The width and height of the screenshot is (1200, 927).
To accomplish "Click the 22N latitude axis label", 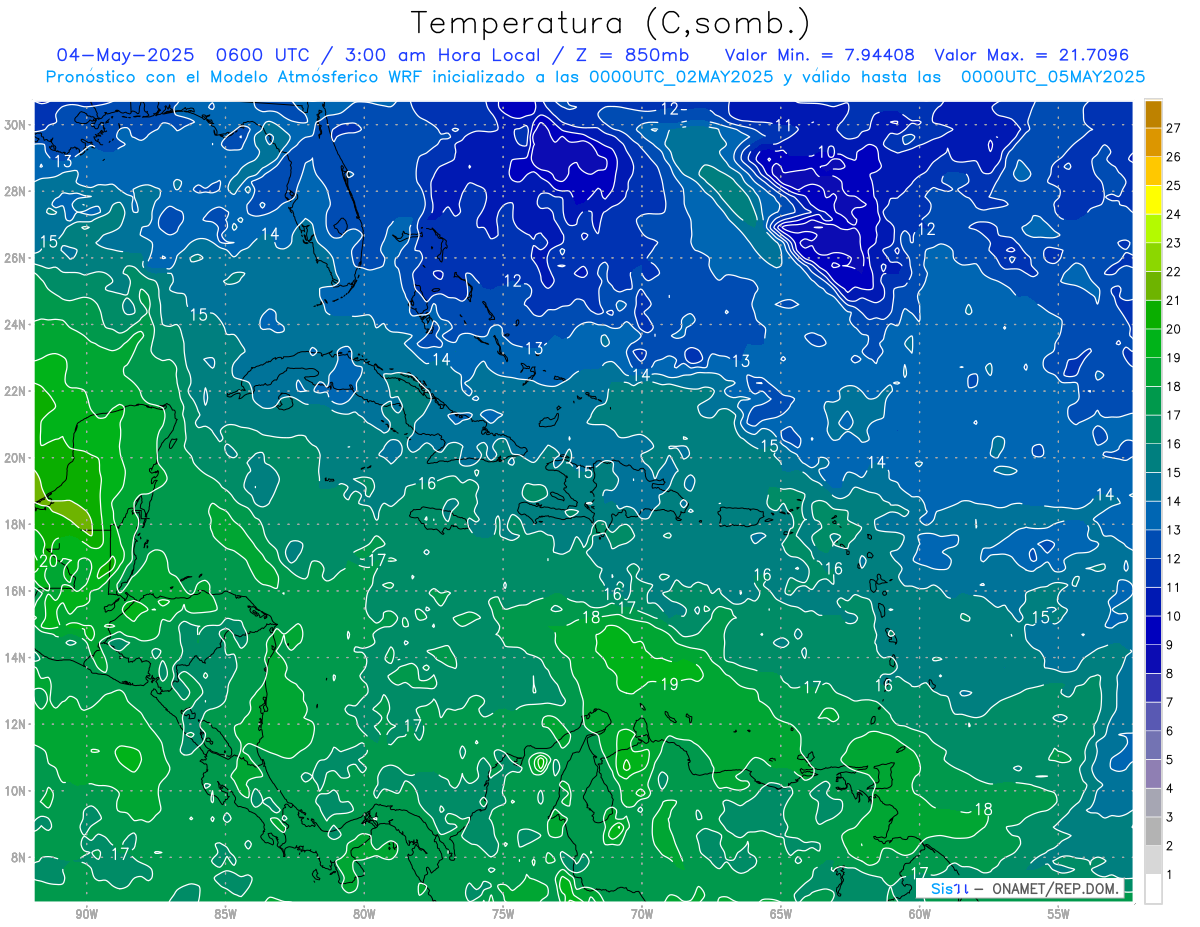I will [16, 391].
